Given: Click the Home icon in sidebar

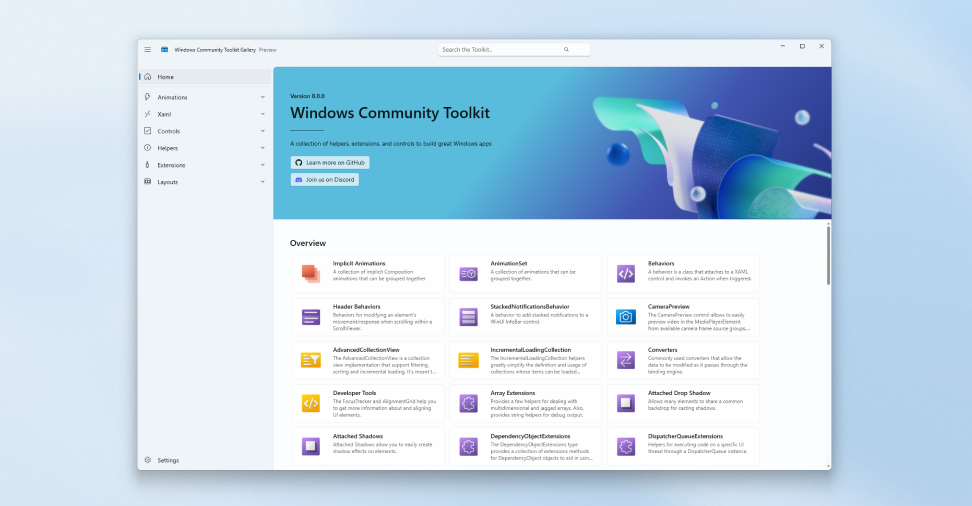Looking at the screenshot, I should point(148,77).
